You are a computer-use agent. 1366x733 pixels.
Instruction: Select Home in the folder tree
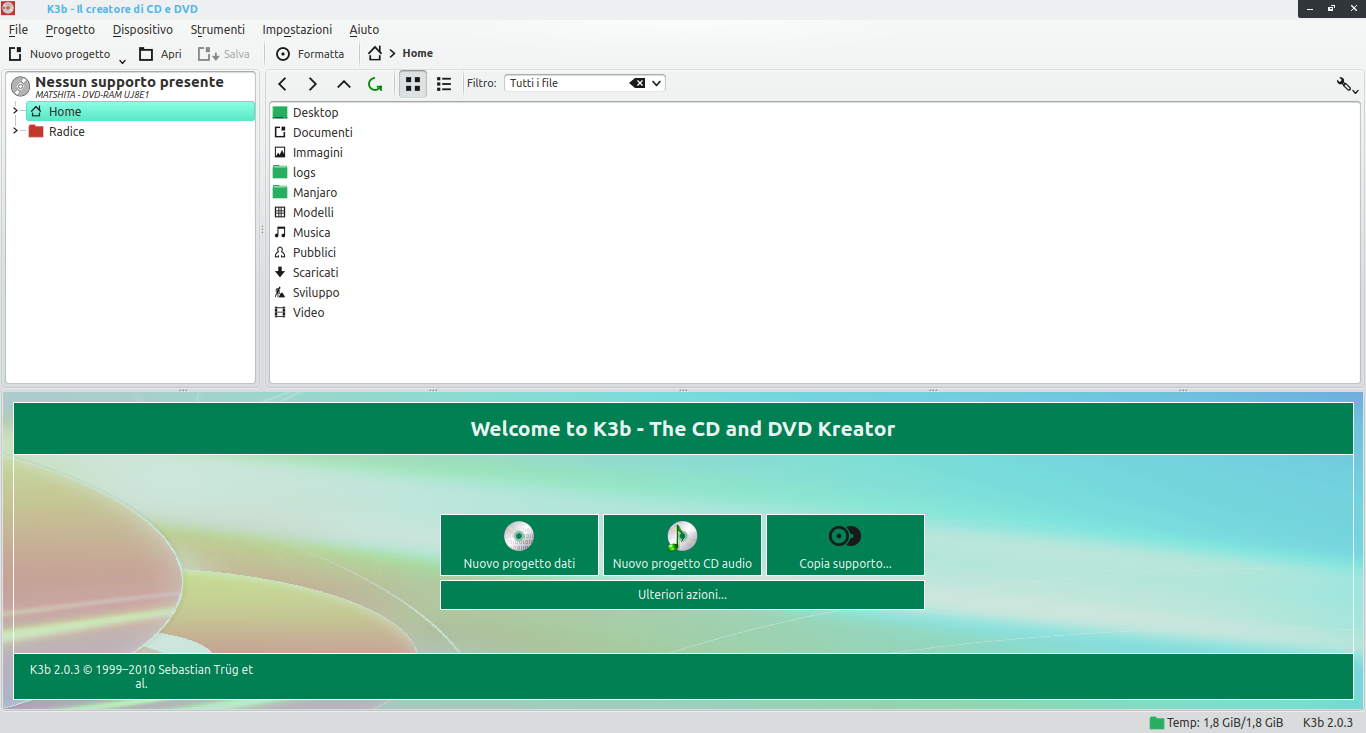pos(140,112)
